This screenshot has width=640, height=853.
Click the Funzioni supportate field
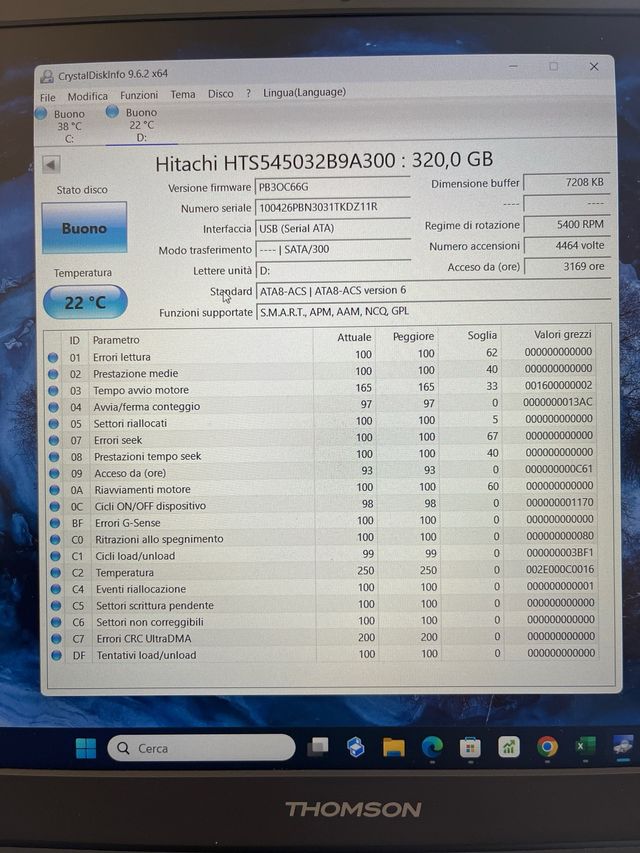click(x=433, y=312)
